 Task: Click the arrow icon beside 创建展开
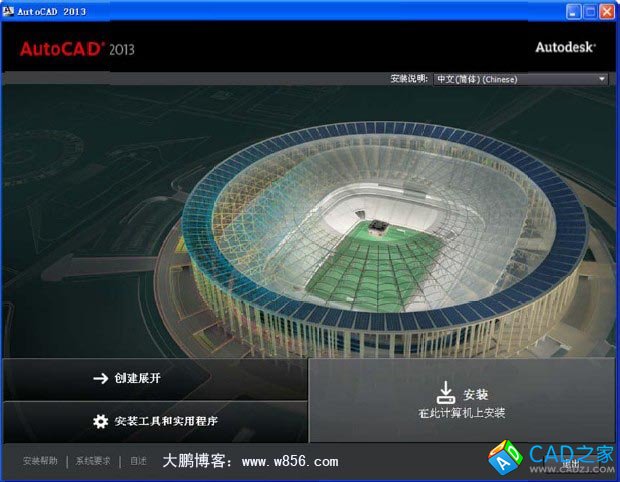(100, 378)
